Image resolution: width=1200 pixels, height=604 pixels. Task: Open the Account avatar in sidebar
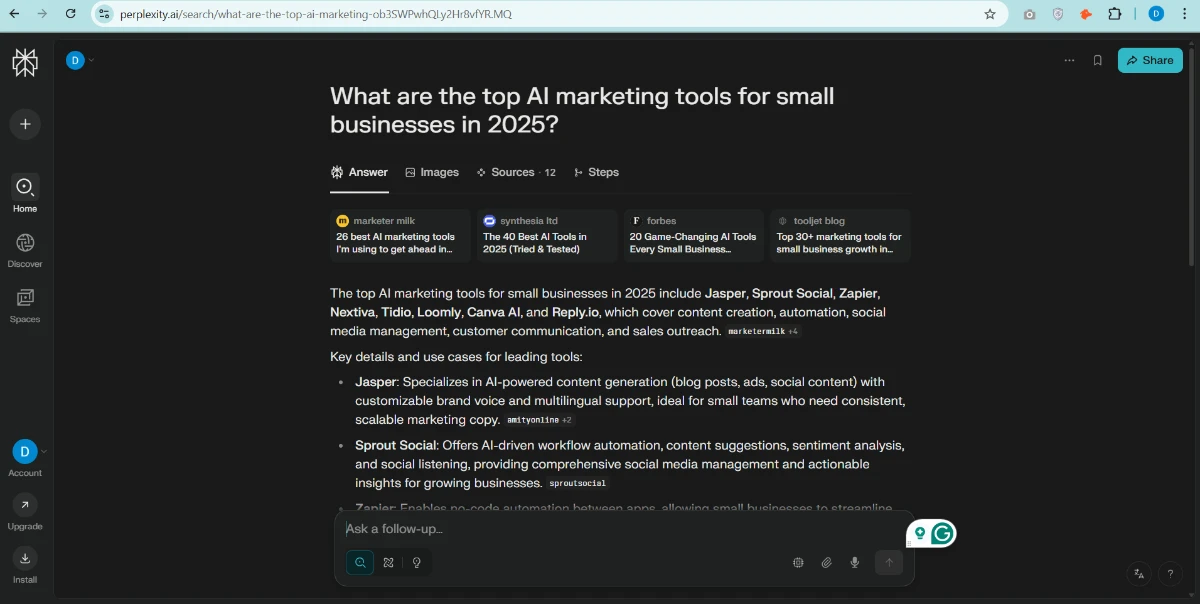(x=25, y=451)
